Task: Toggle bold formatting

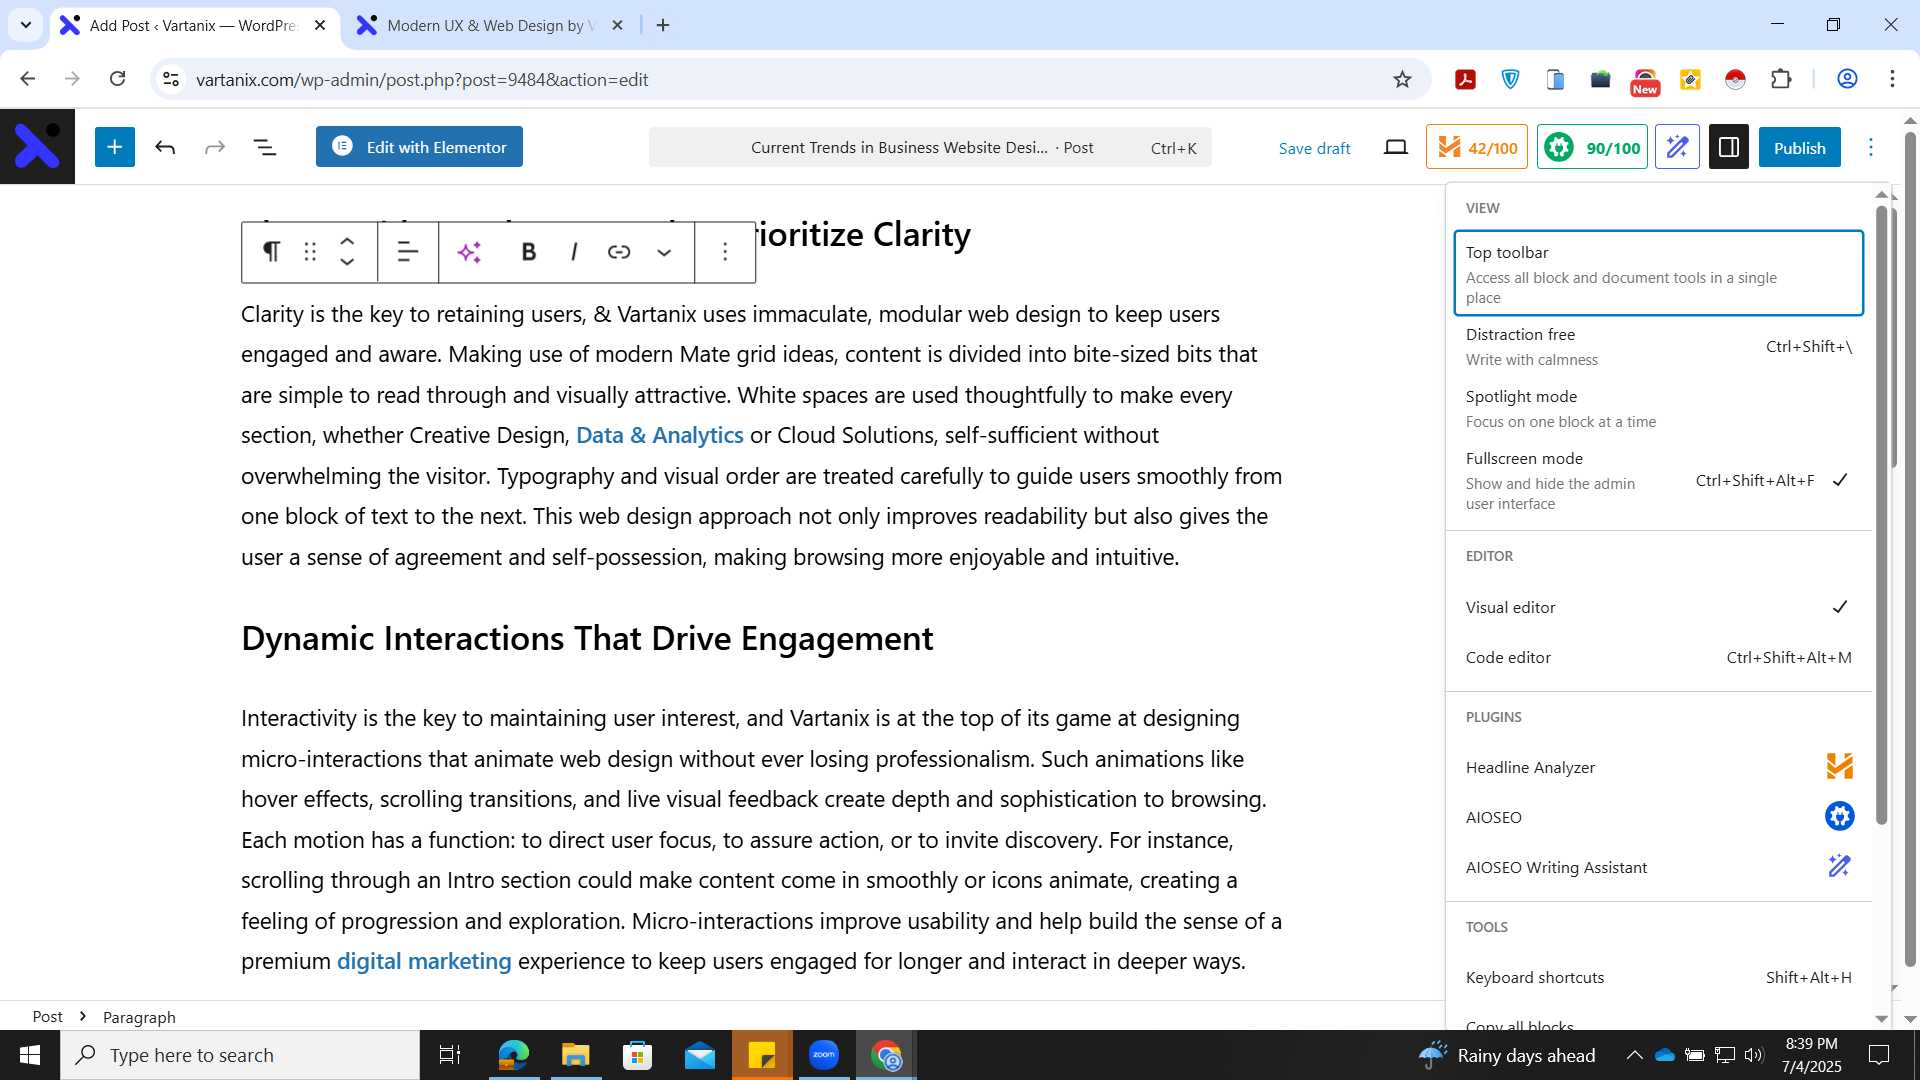Action: [x=529, y=252]
